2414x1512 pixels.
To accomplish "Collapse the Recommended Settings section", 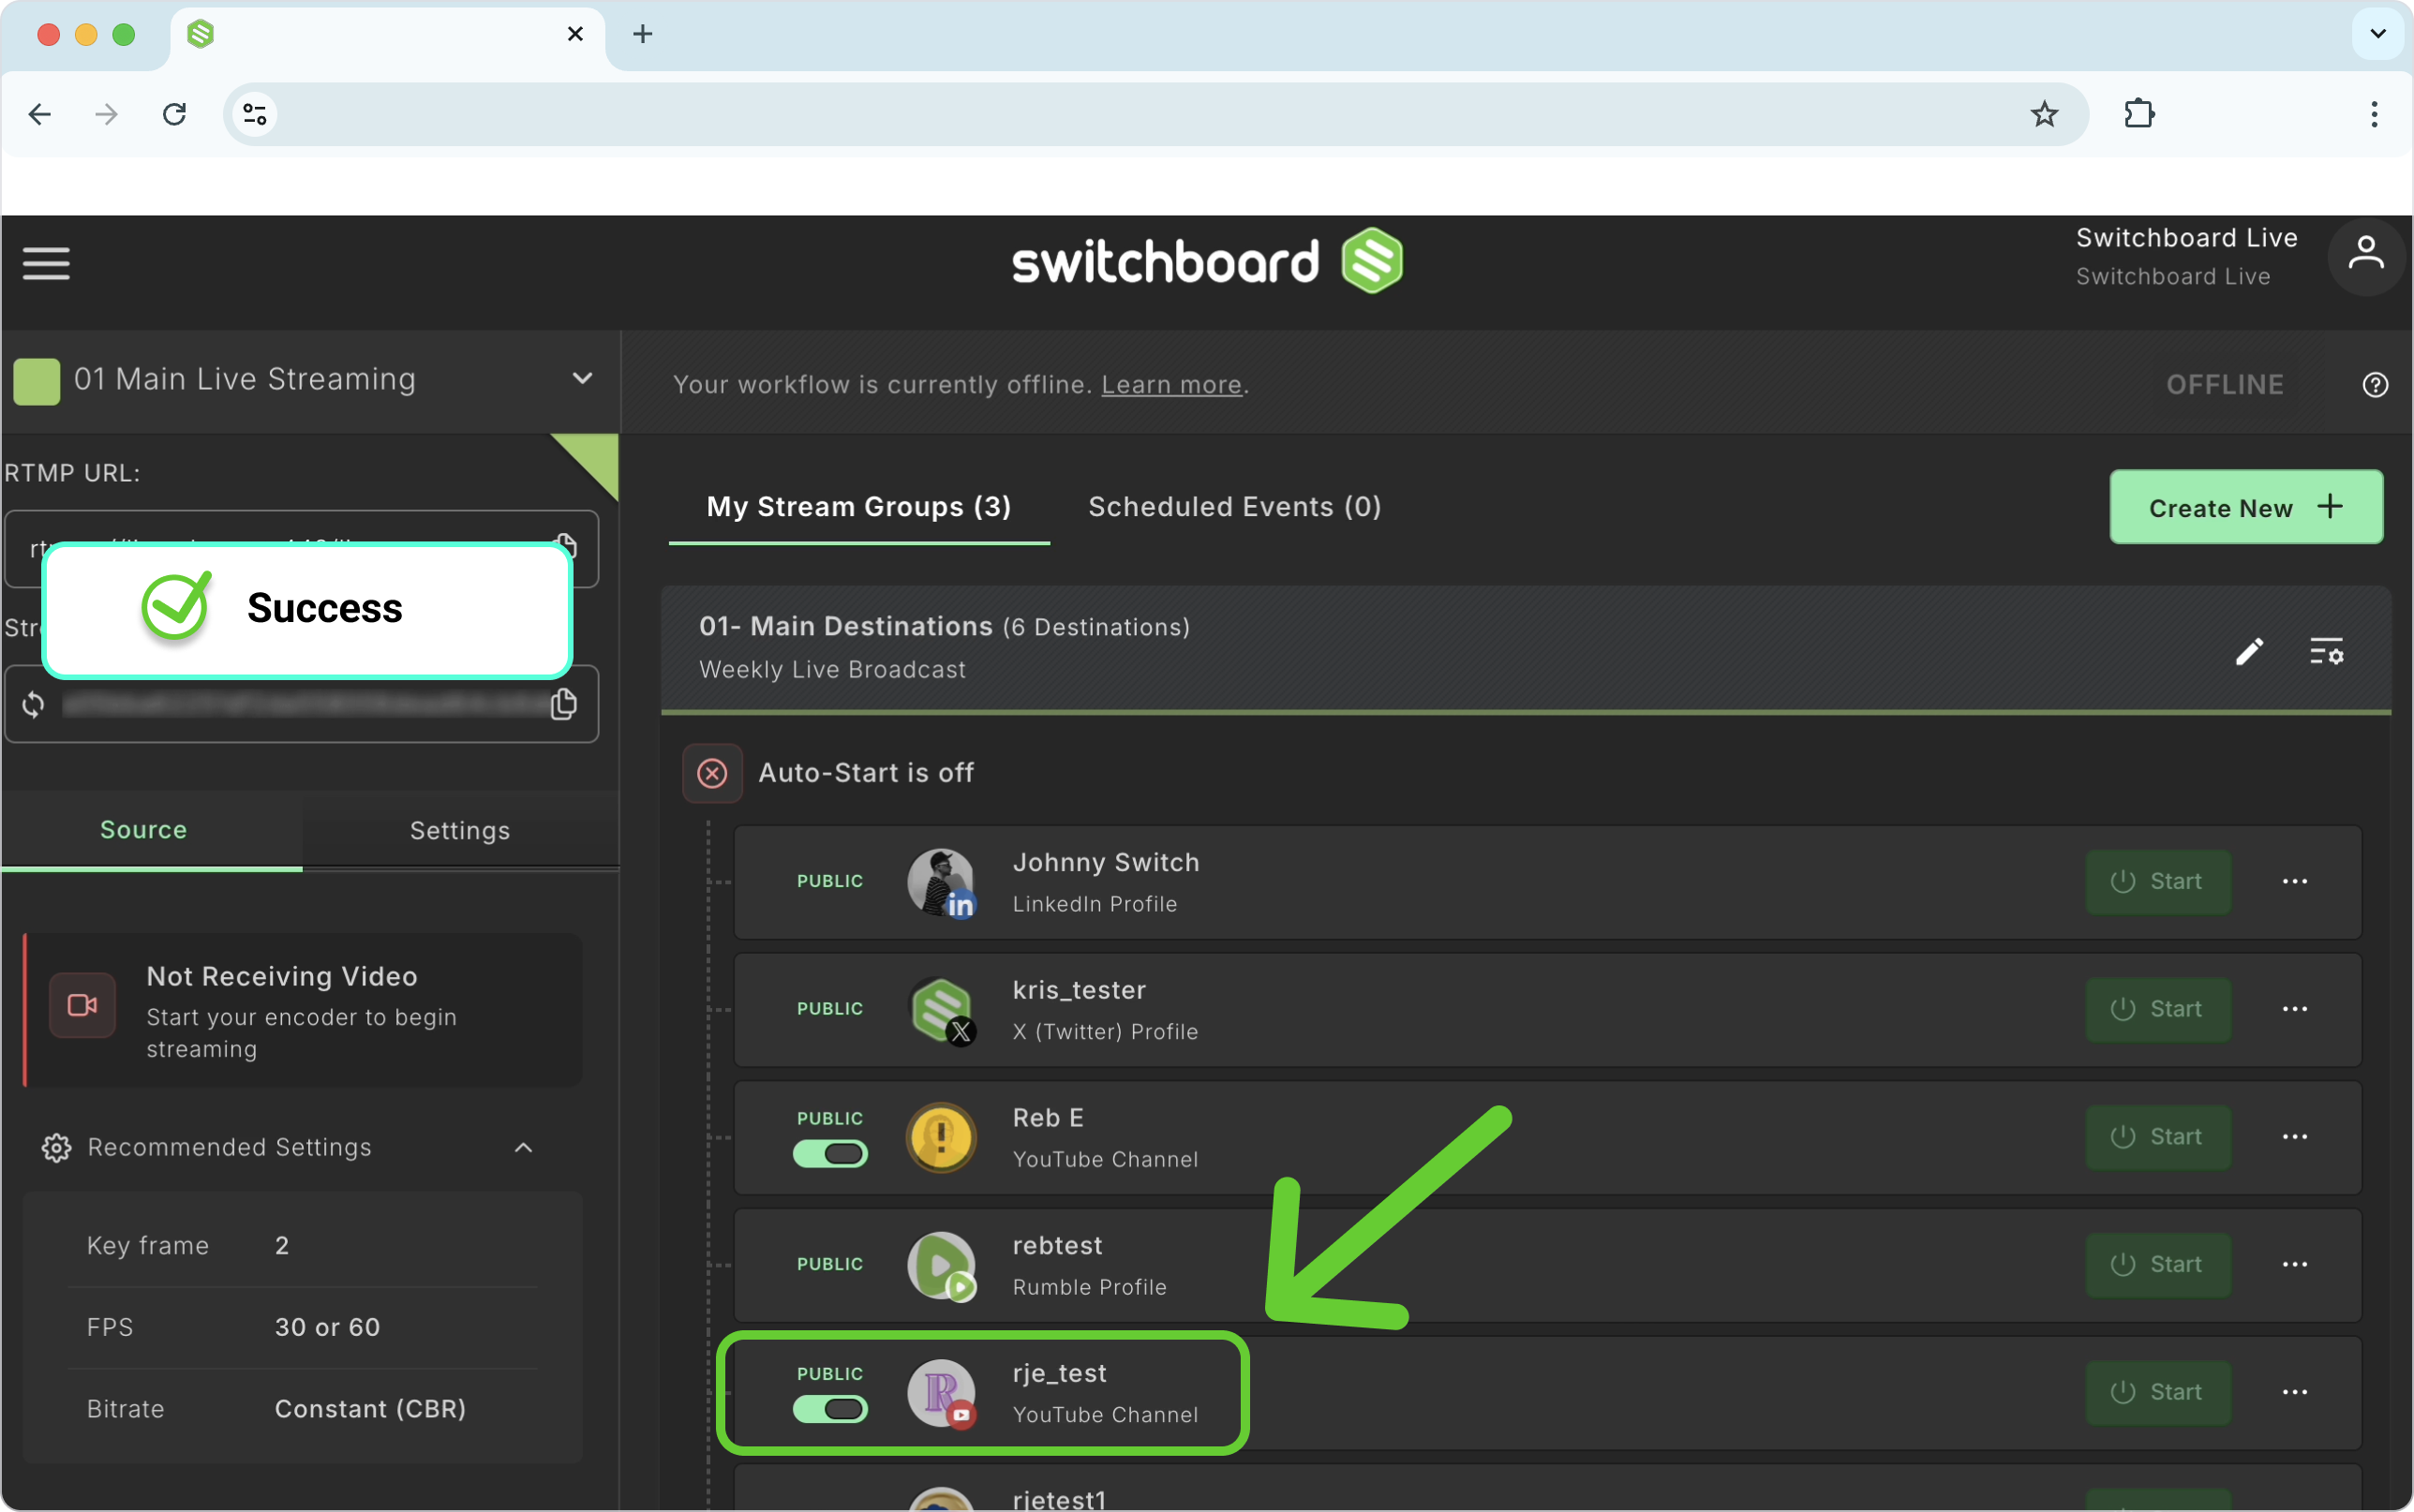I will click(x=523, y=1148).
